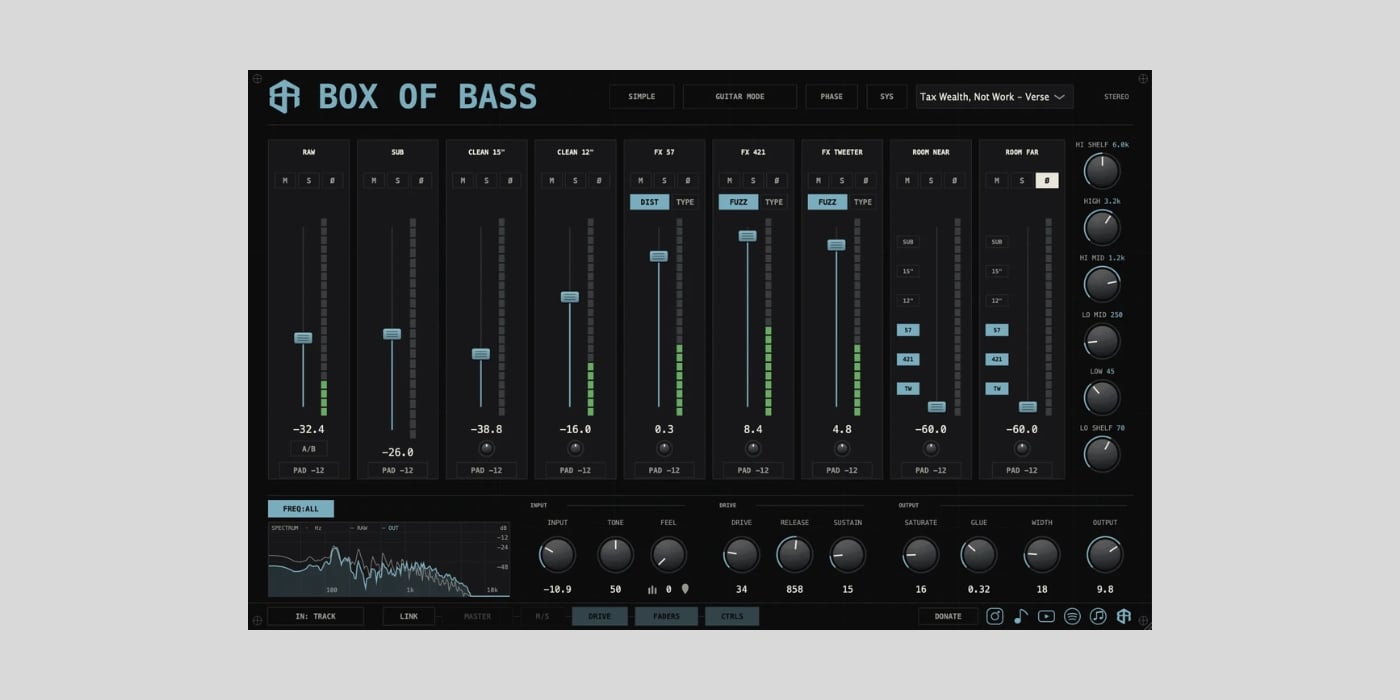This screenshot has height=700, width=1400.
Task: Flip phase (ø) on the RAW channel
Action: (331, 181)
